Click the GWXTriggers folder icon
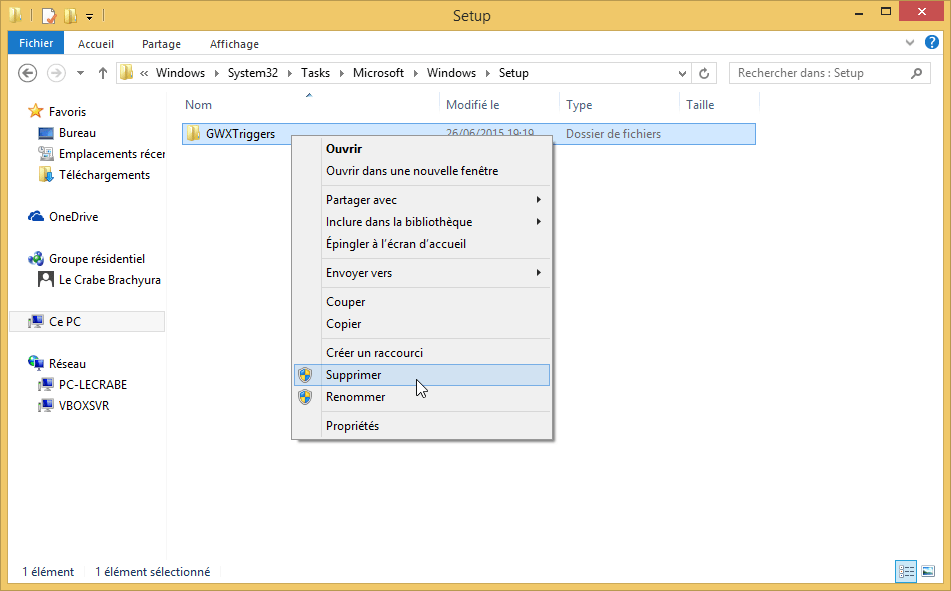Screen dimensions: 951x591 [x=193, y=133]
